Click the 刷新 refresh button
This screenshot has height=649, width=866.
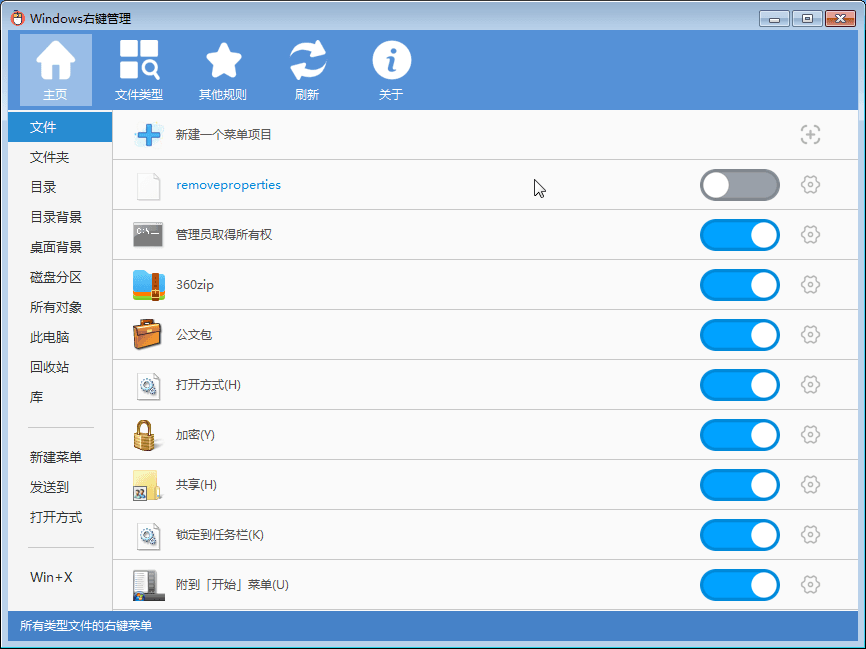point(307,70)
